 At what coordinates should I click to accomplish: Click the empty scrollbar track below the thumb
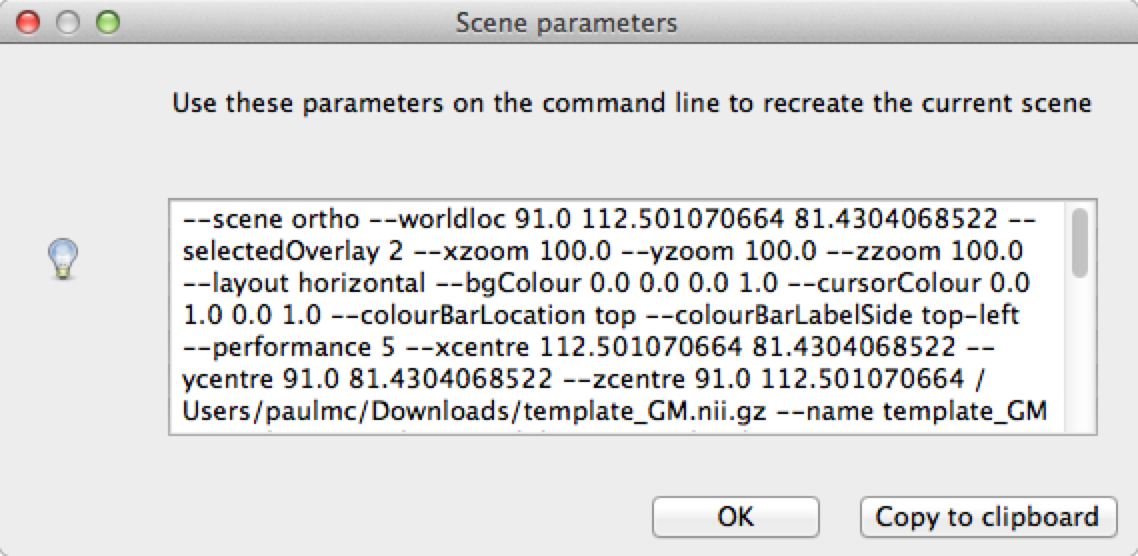pyautogui.click(x=1079, y=356)
